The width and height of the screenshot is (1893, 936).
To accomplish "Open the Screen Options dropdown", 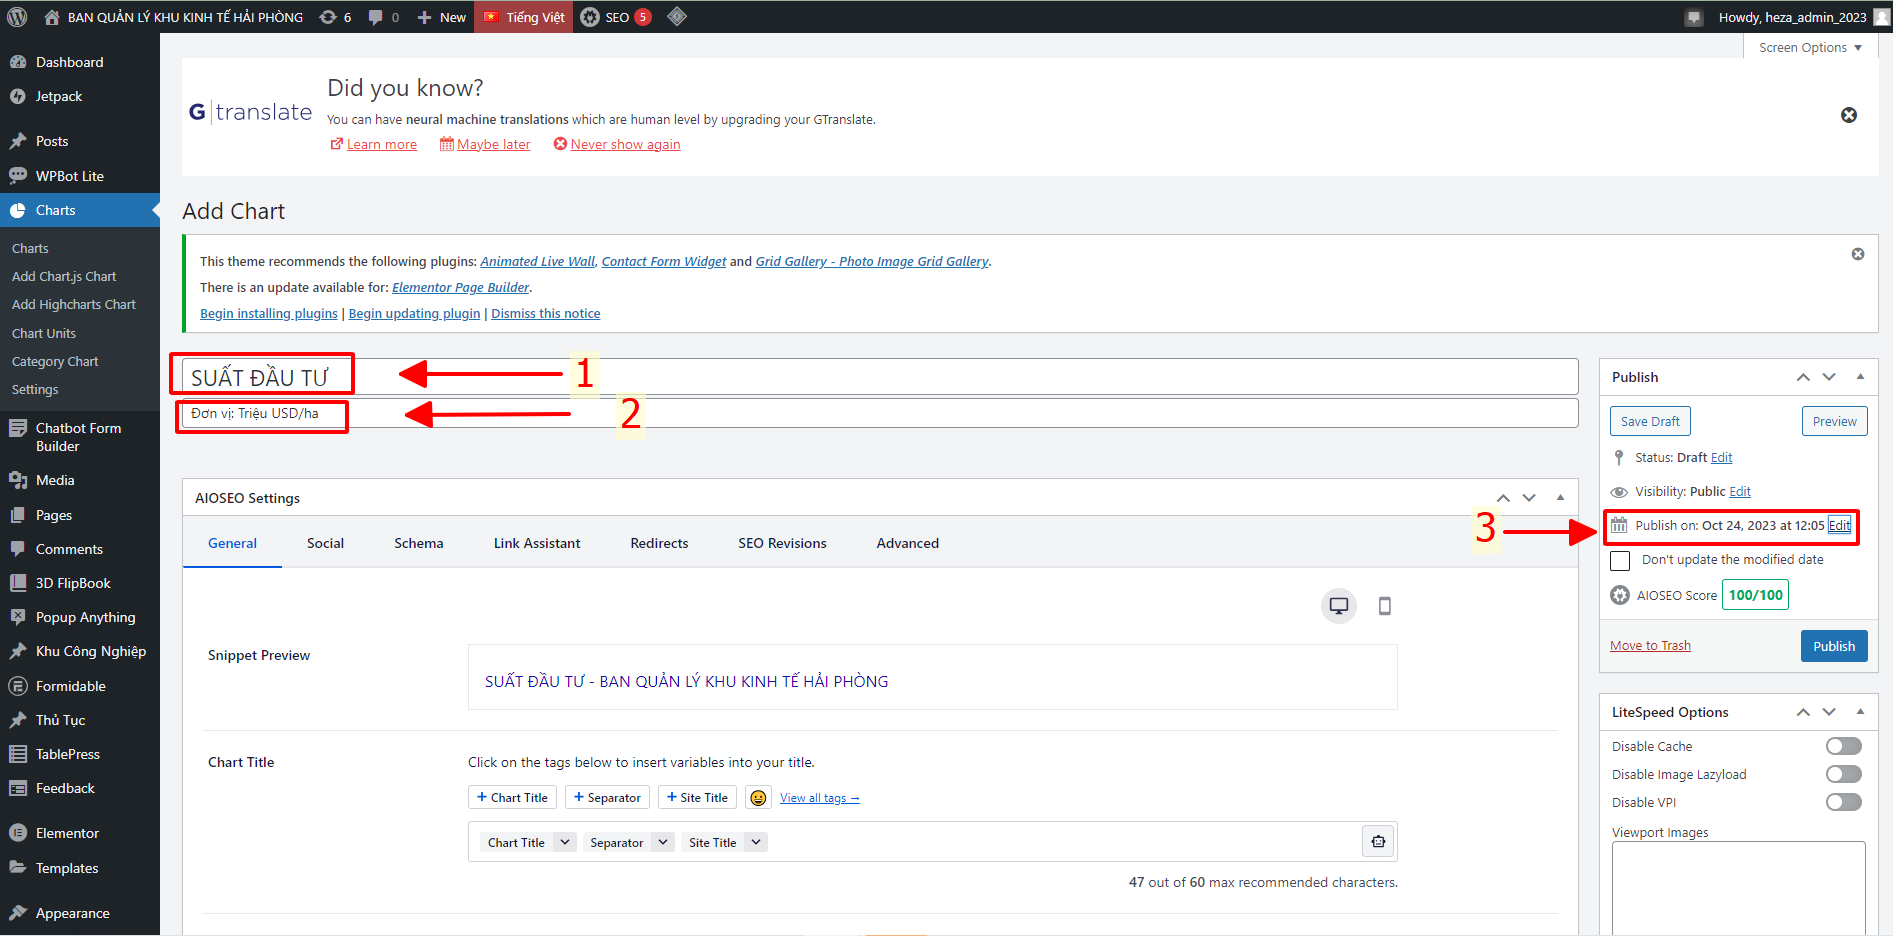I will point(1810,47).
